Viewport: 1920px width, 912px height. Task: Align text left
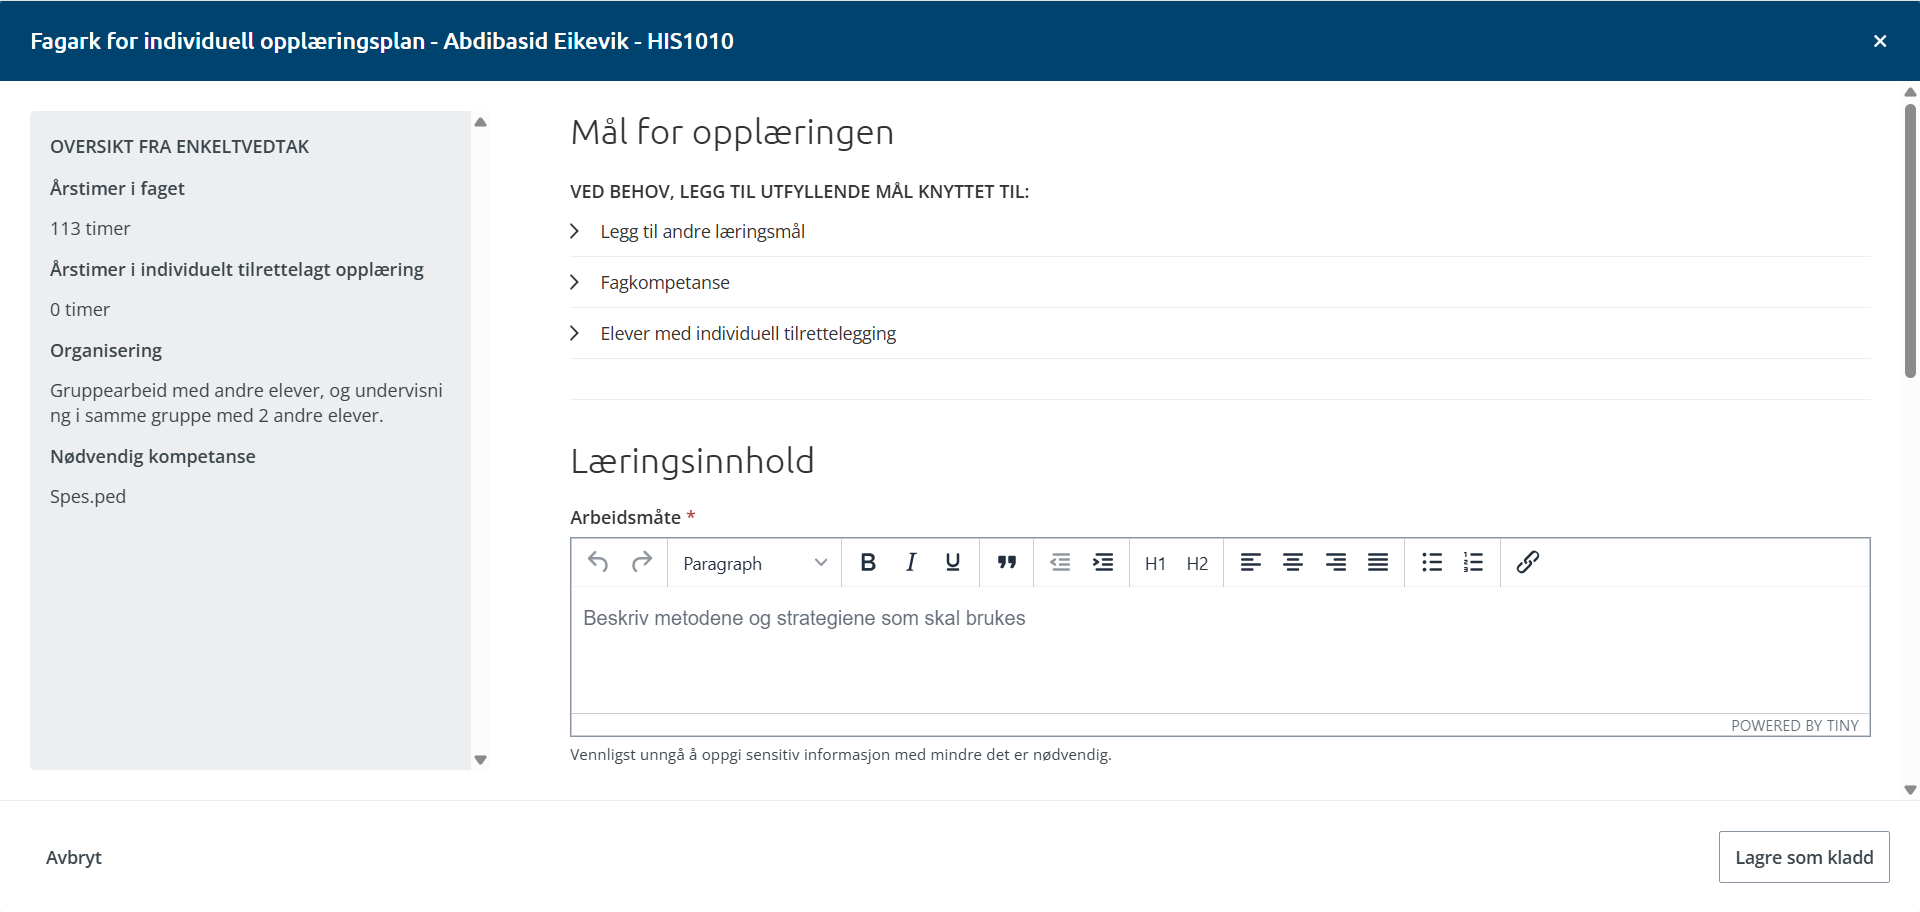pos(1251,562)
